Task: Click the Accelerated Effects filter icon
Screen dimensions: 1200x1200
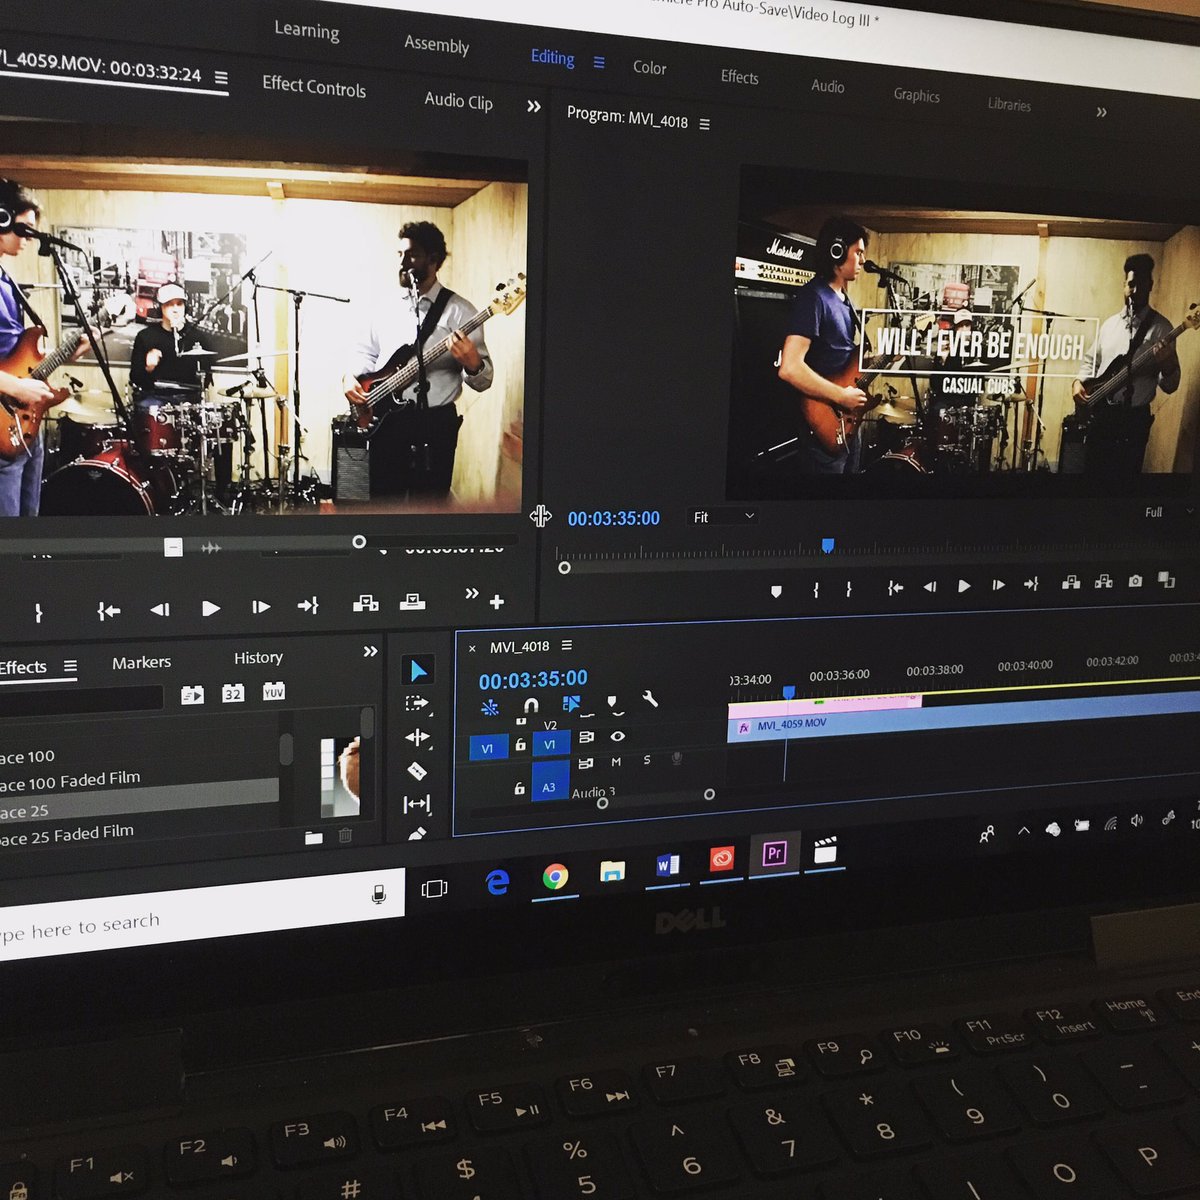Action: click(192, 694)
